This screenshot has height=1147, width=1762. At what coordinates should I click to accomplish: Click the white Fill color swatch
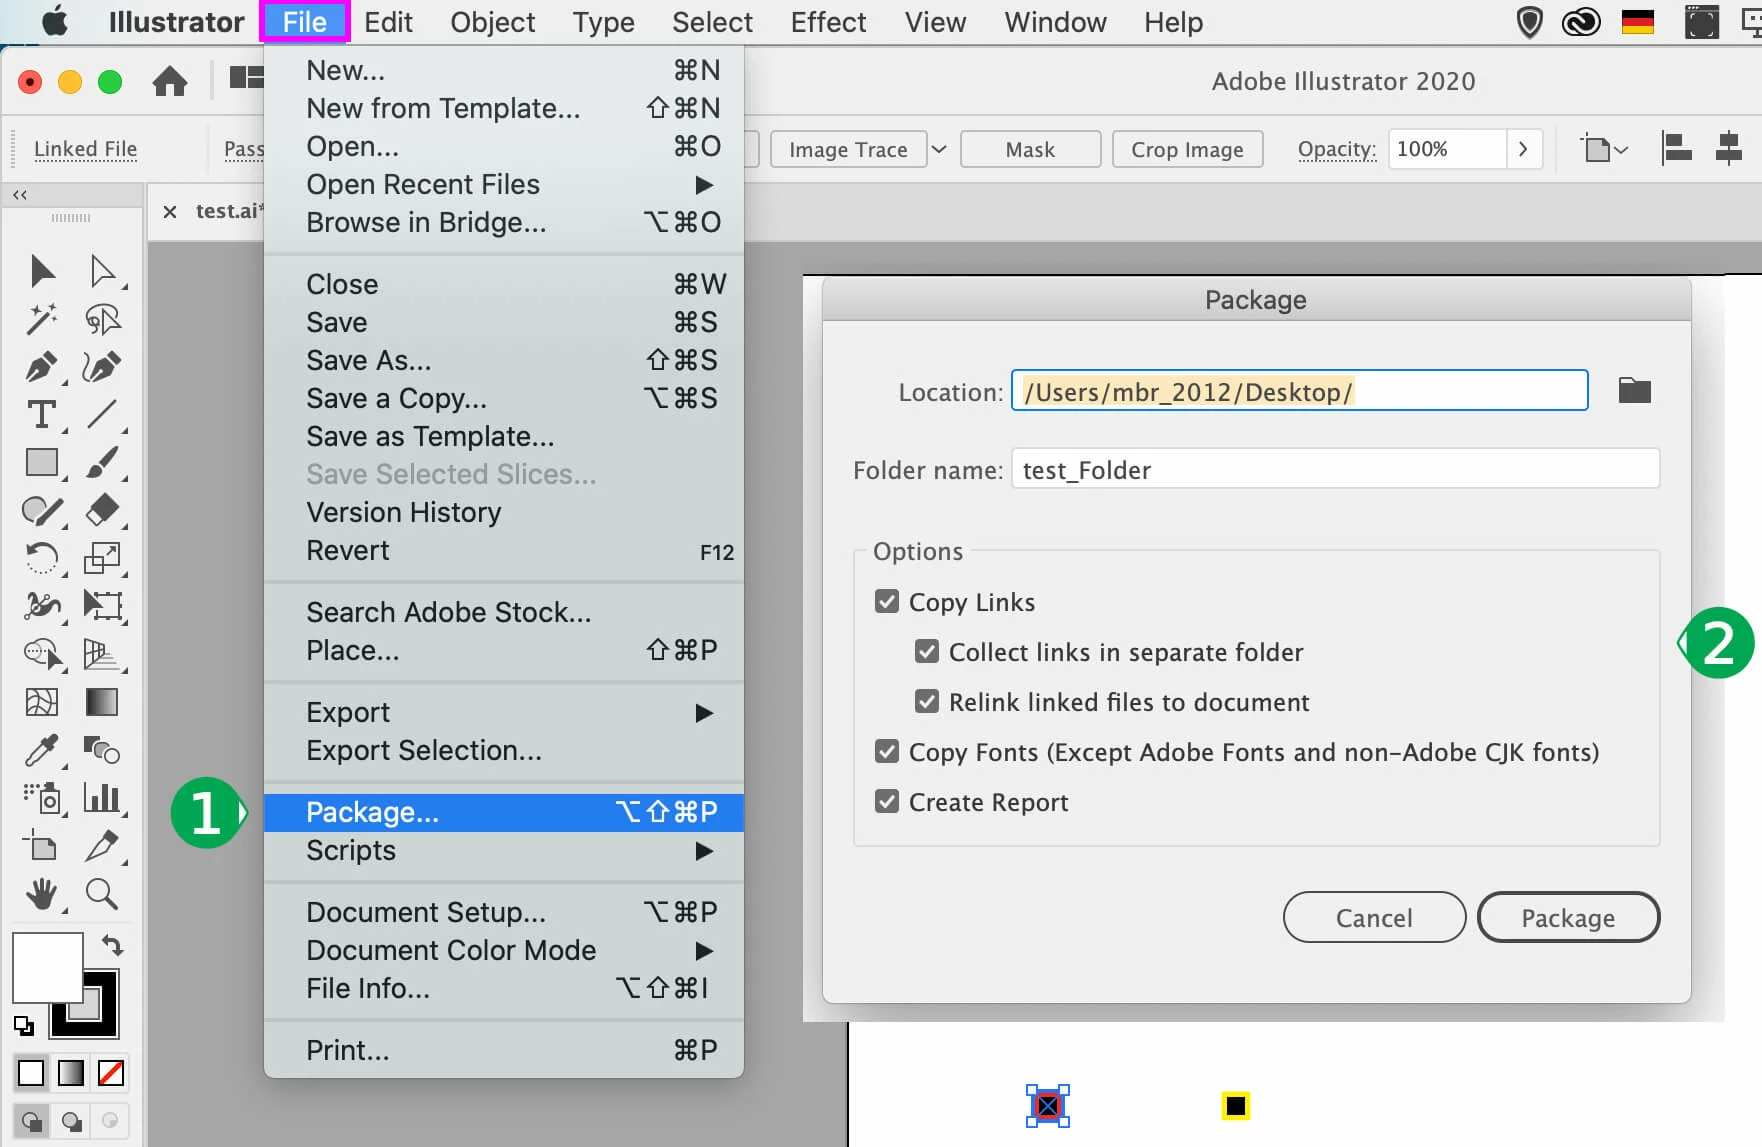pyautogui.click(x=47, y=967)
